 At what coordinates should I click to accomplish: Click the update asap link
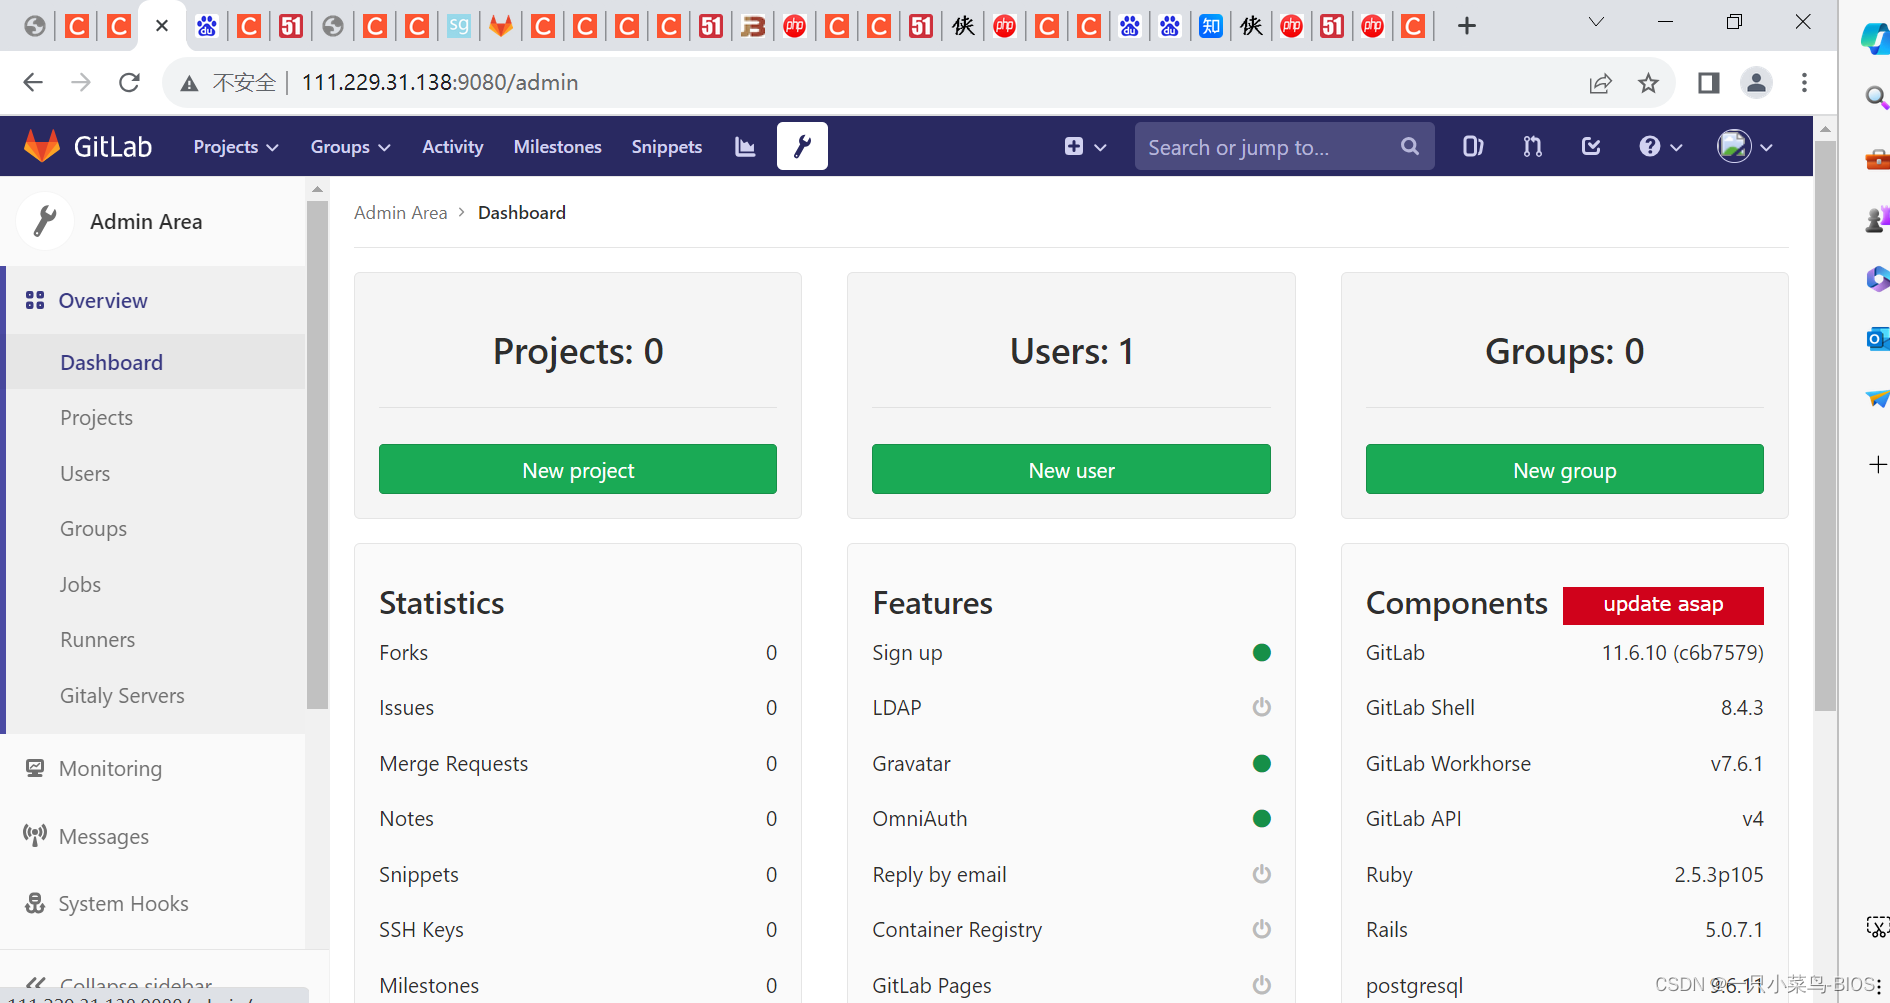coord(1662,604)
